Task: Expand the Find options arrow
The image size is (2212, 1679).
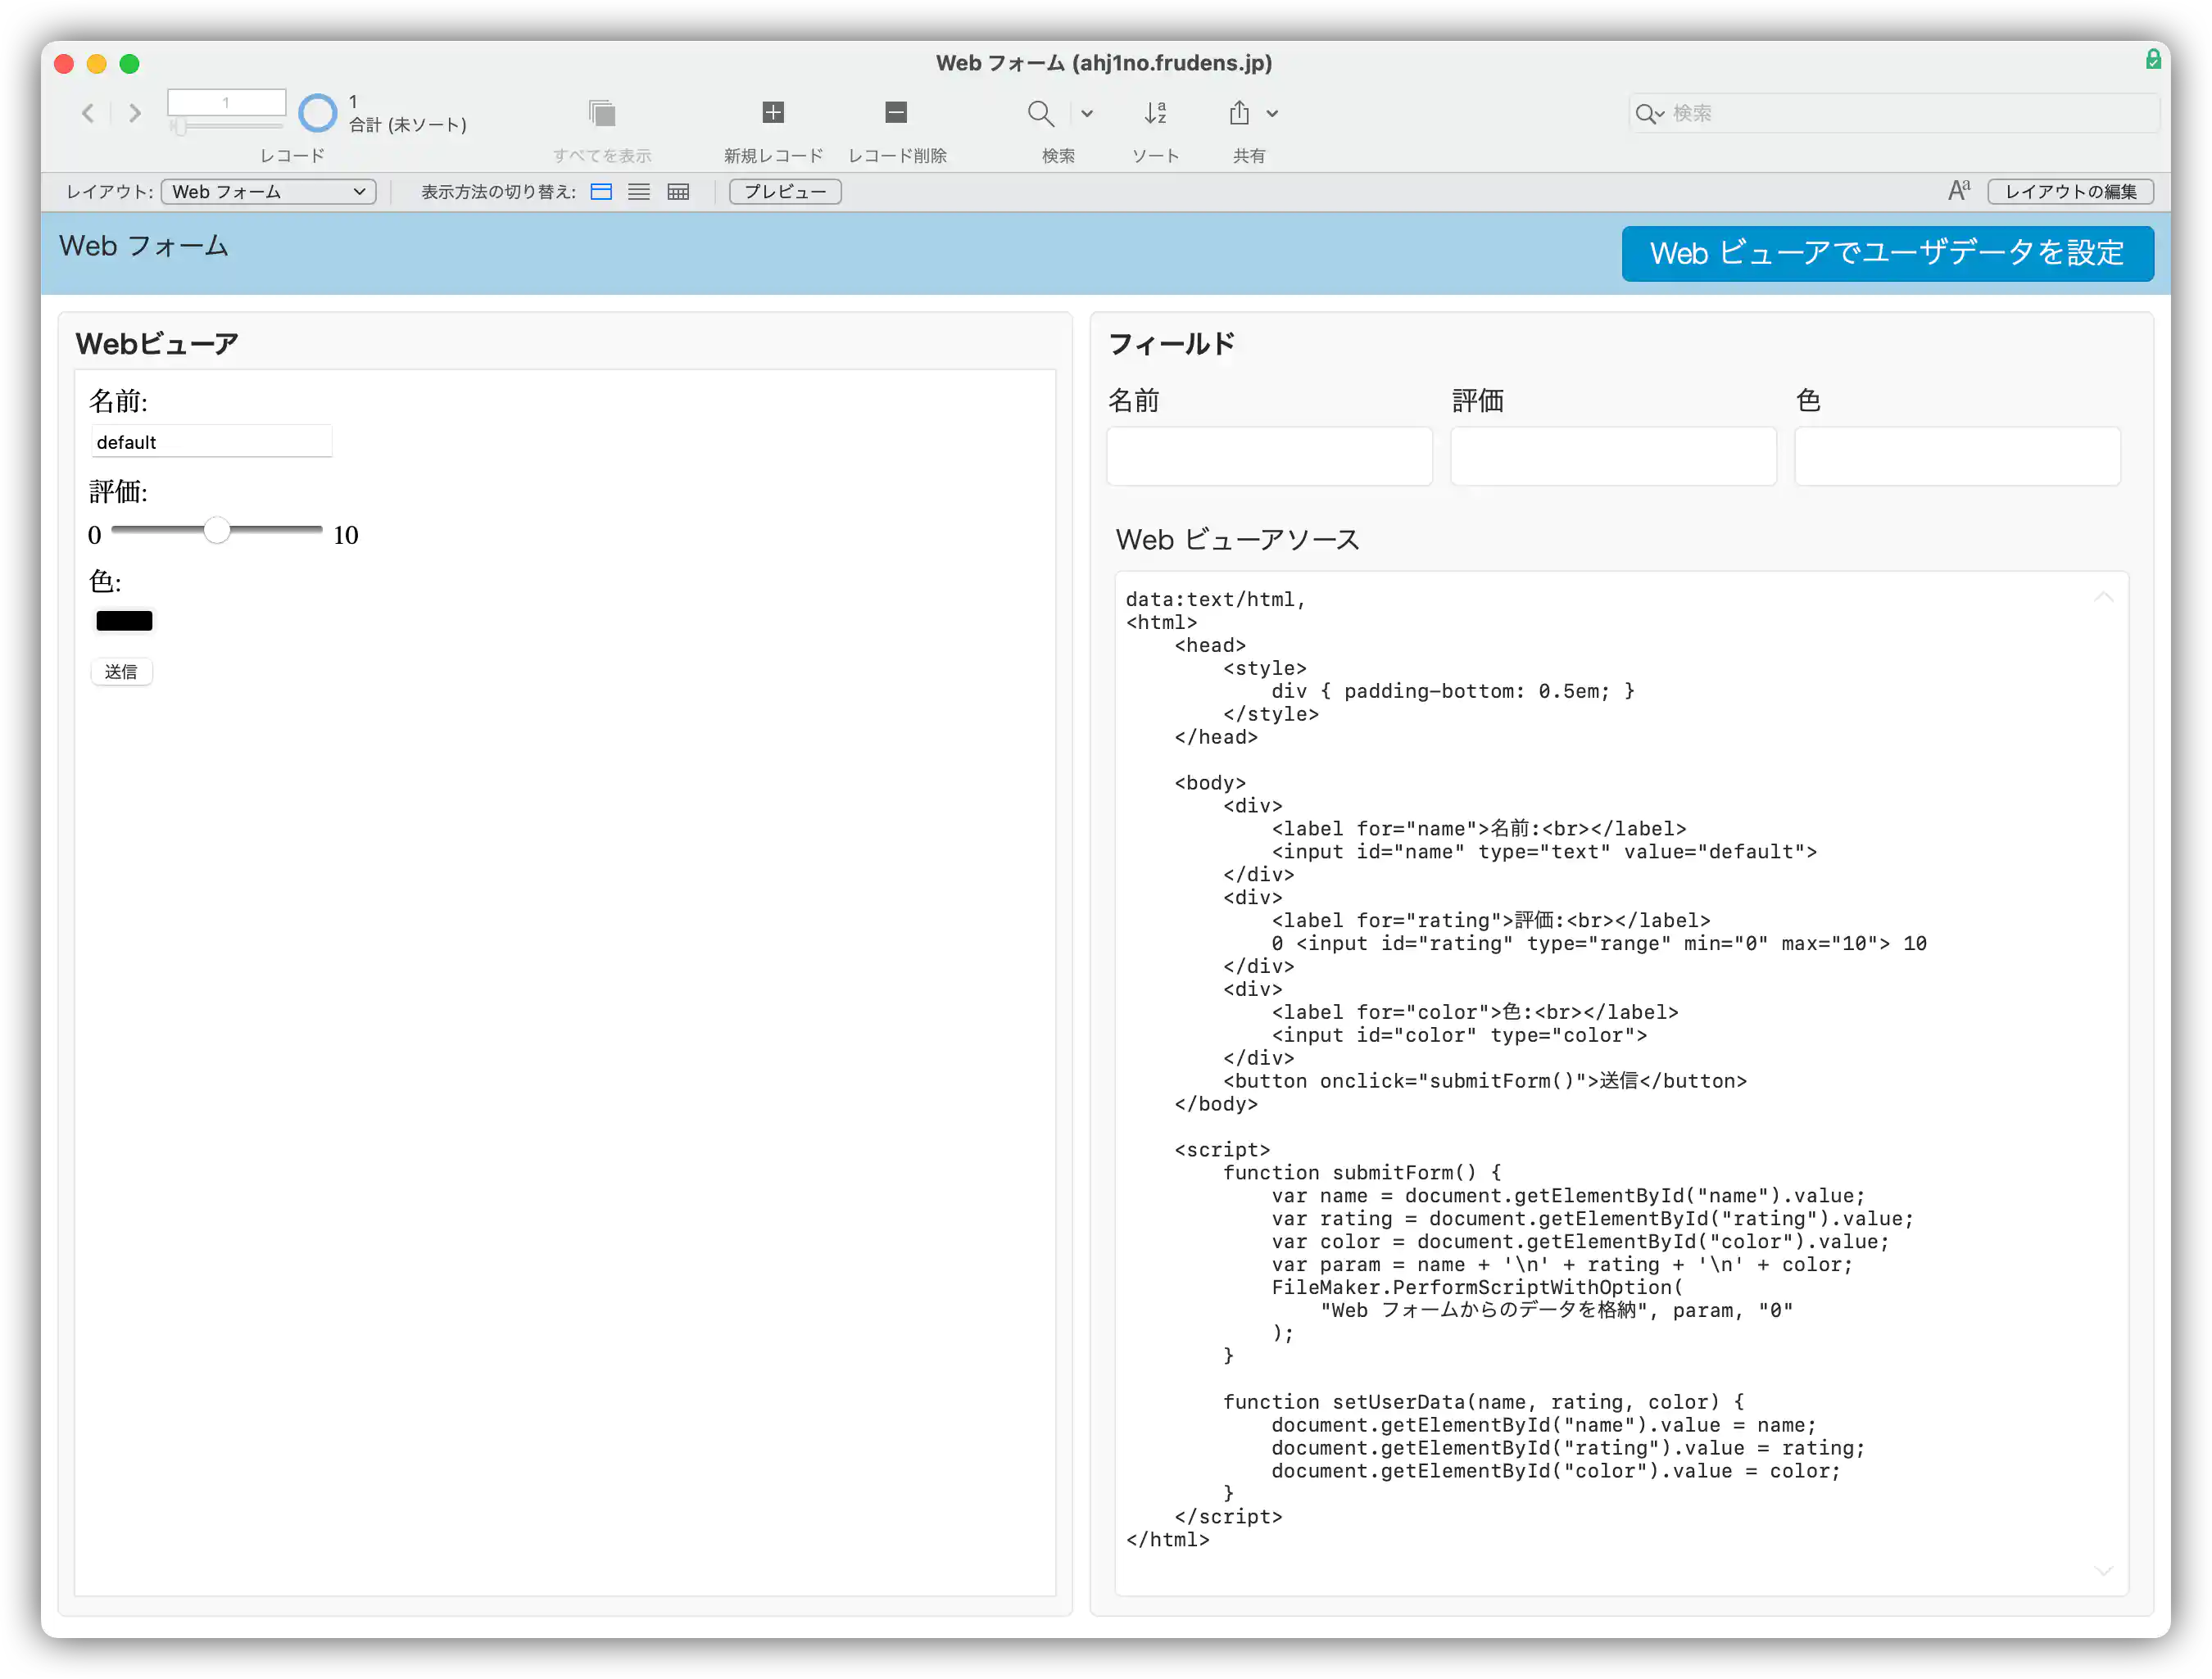Action: tap(1087, 114)
